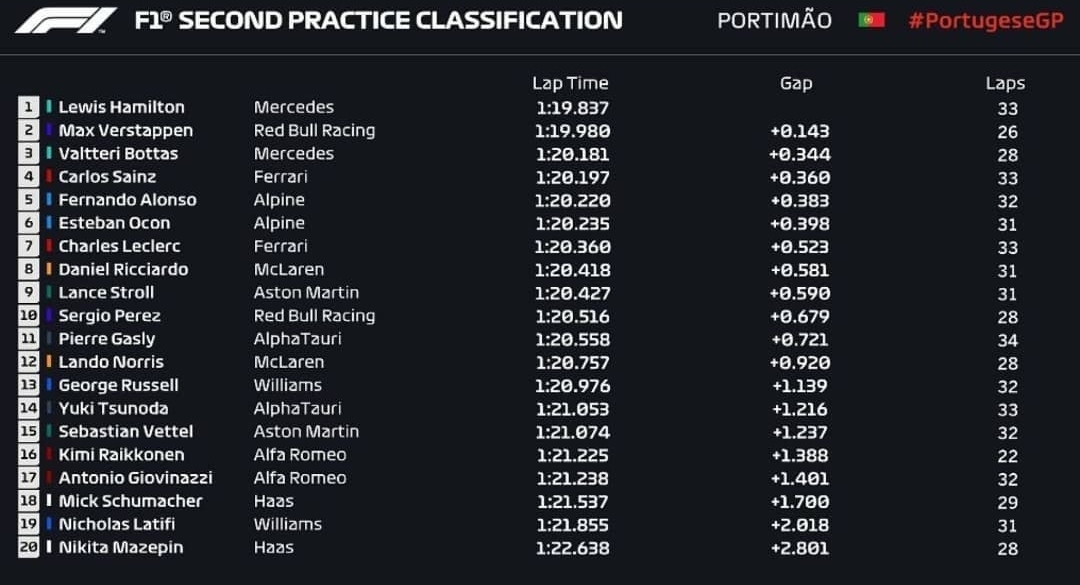Screen dimensions: 1080x585
Task: Click Daniel Ricciardo's McLaren team label
Action: [290, 269]
